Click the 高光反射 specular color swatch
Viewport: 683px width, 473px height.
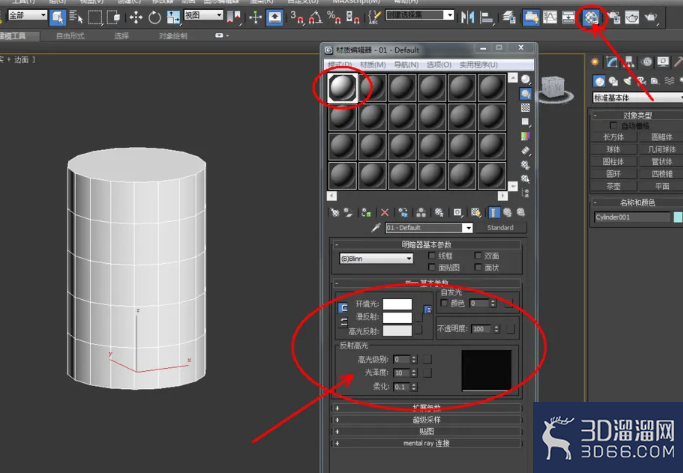tap(397, 331)
